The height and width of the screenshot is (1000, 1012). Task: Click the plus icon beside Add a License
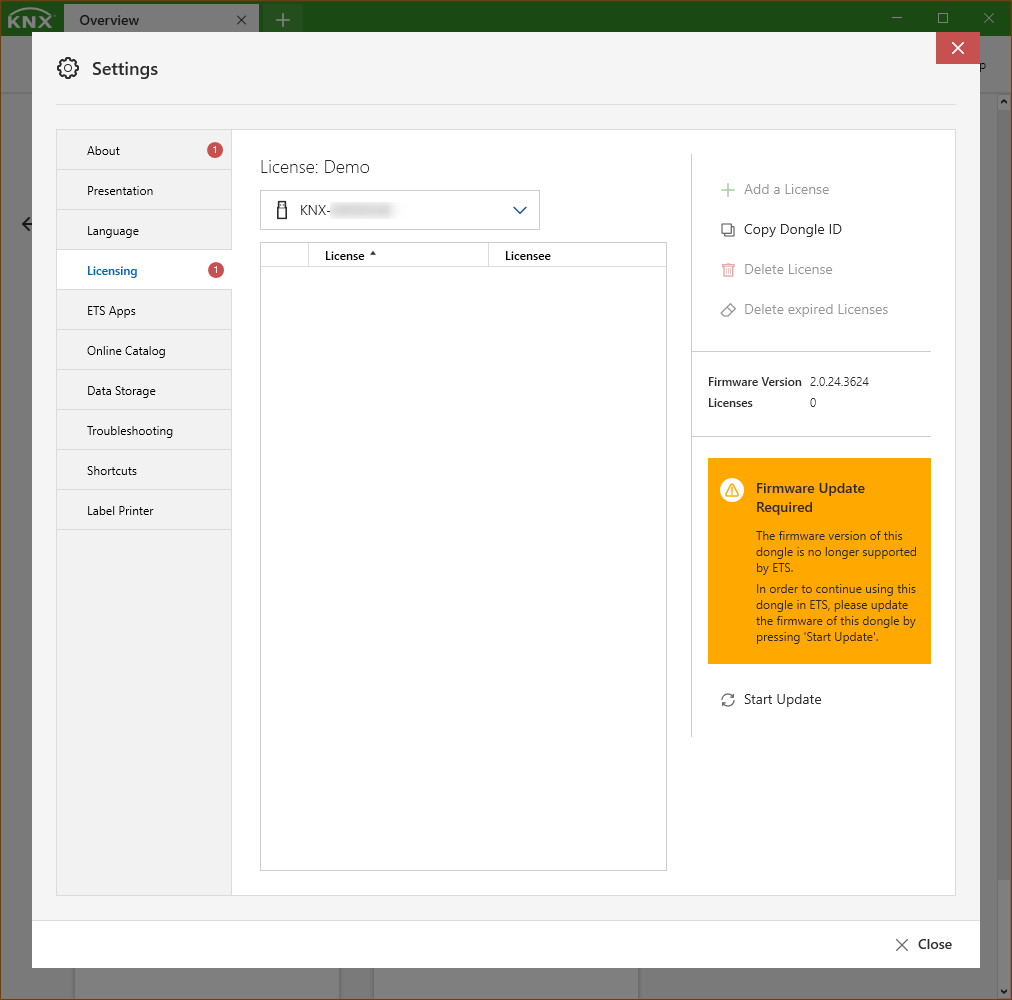click(727, 190)
